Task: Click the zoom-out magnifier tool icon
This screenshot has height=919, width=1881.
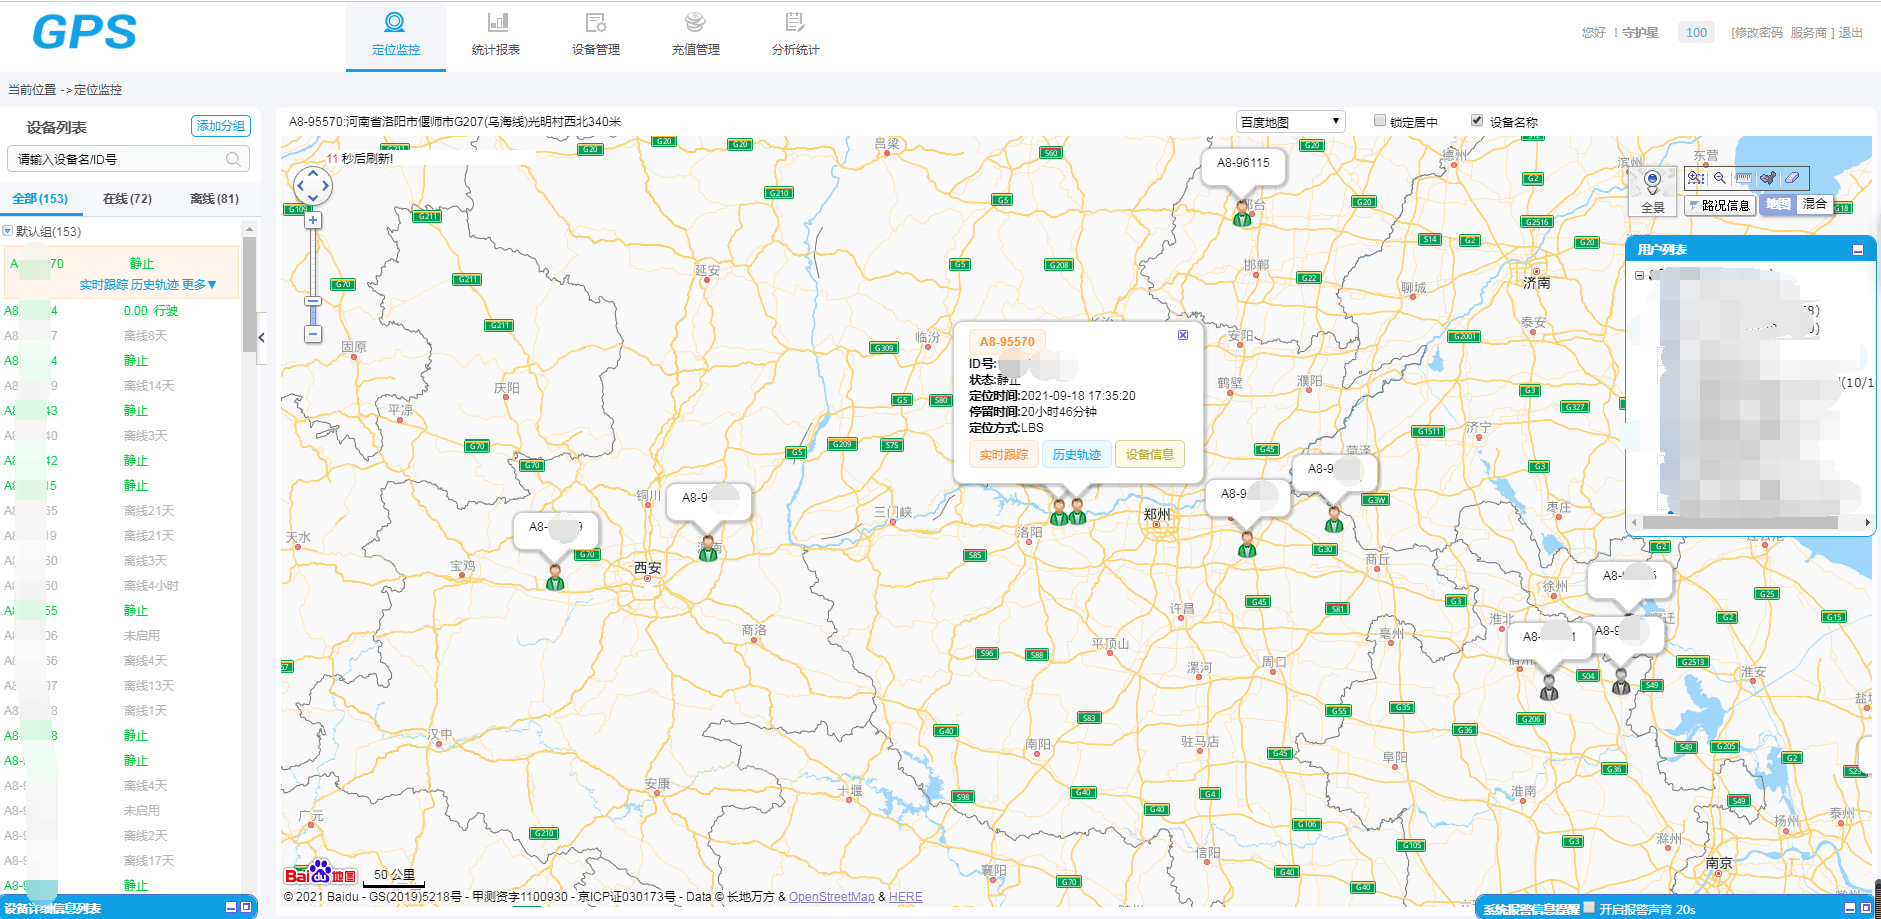Action: coord(1719,178)
